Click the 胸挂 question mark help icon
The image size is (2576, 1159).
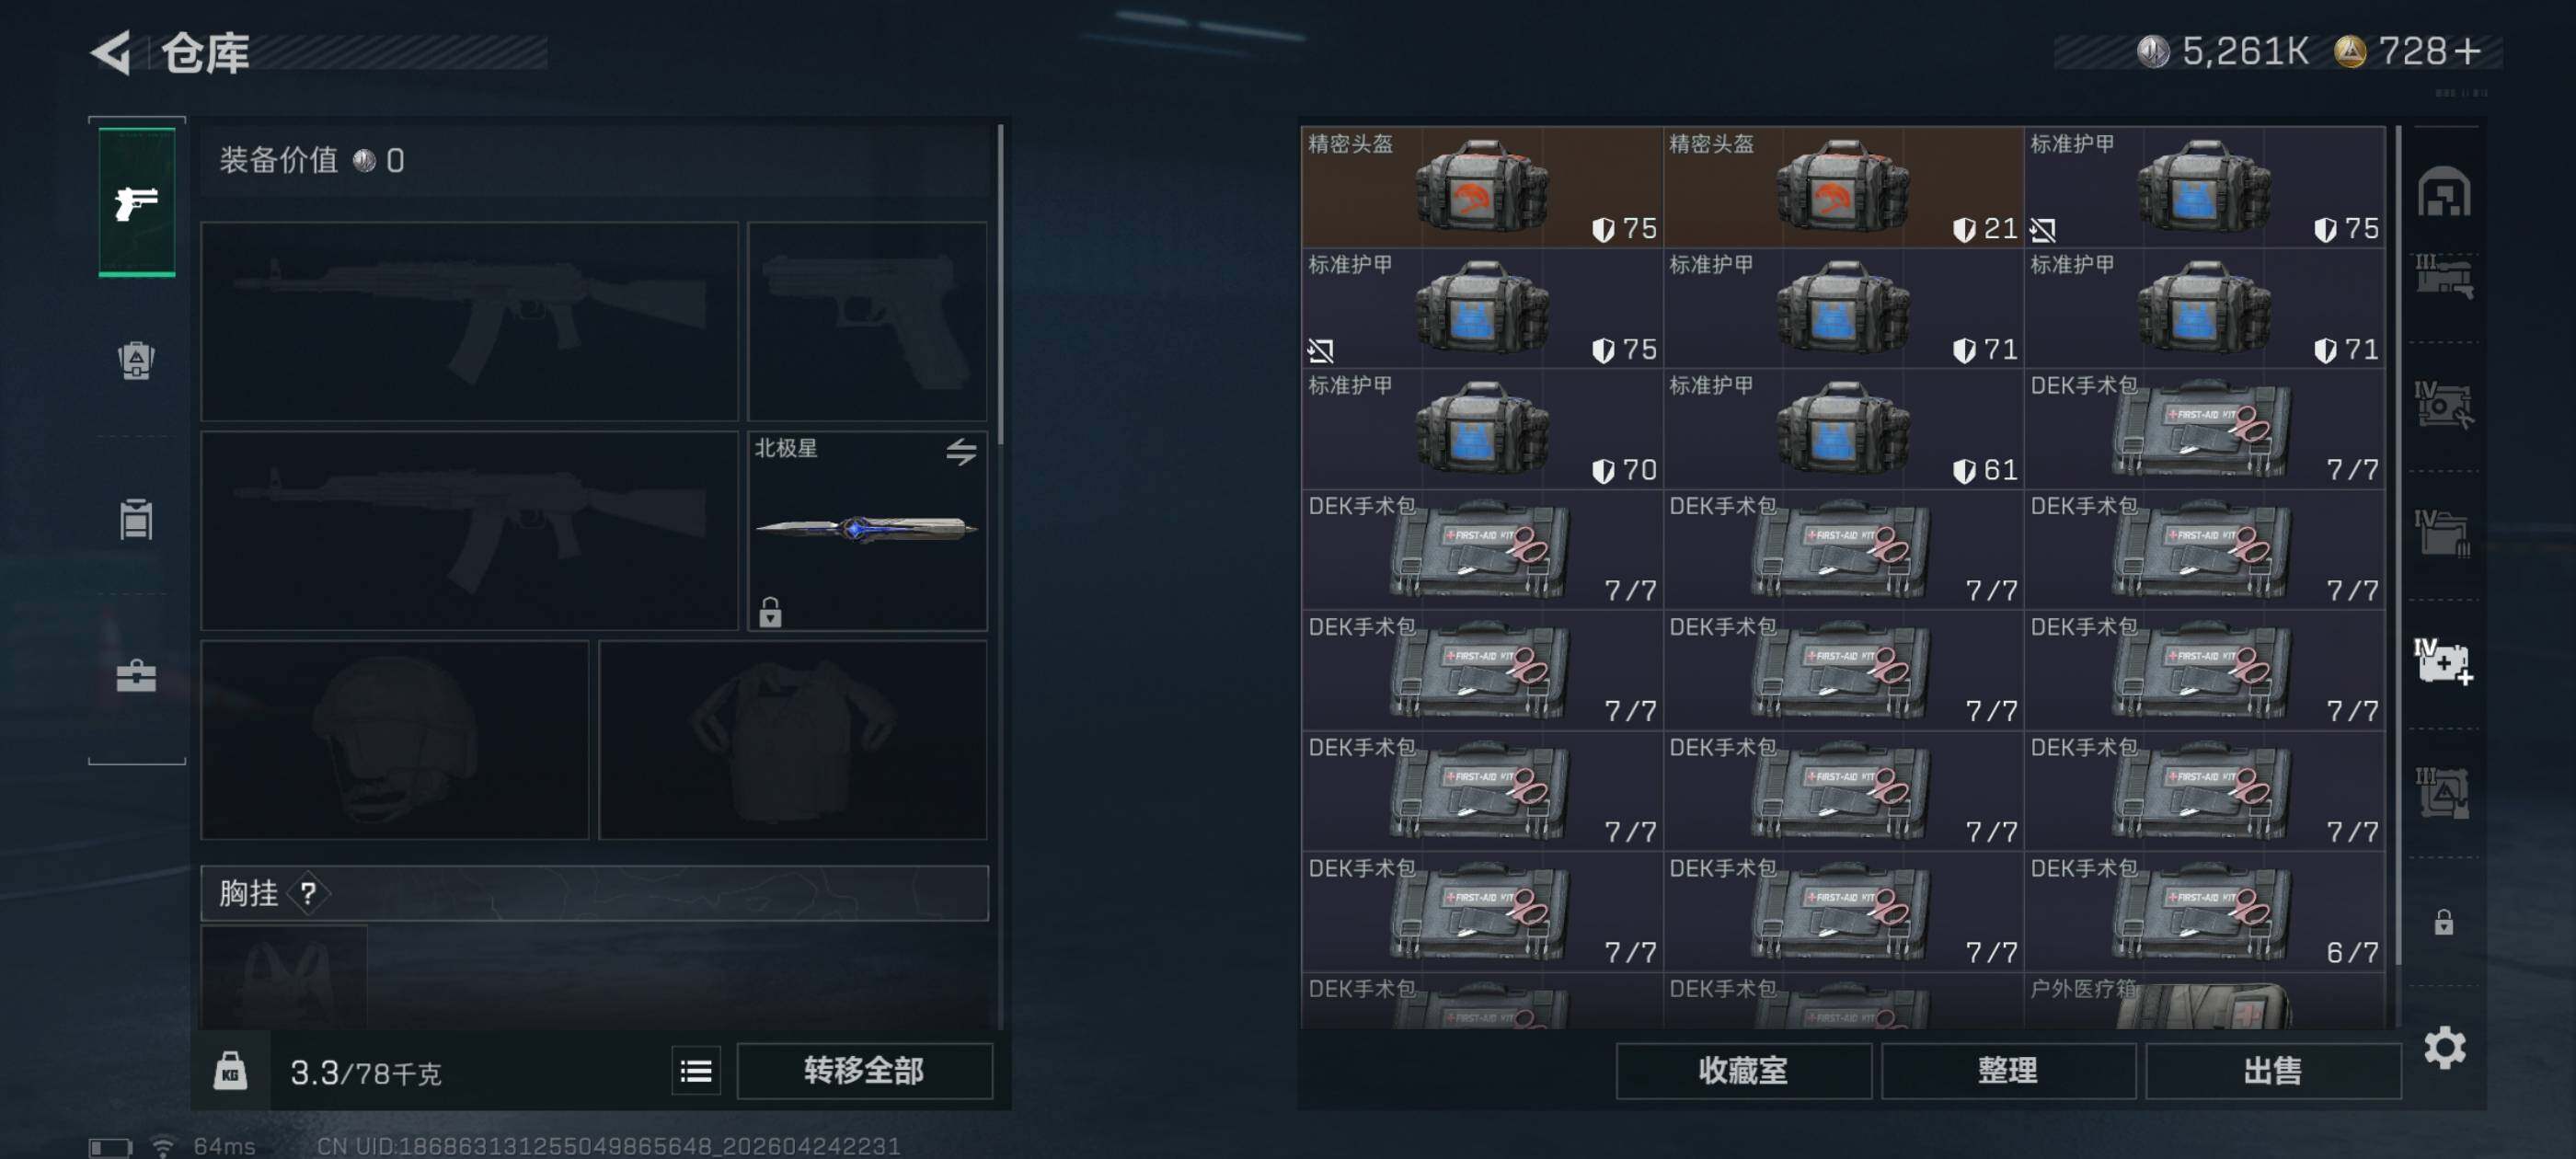pos(308,893)
